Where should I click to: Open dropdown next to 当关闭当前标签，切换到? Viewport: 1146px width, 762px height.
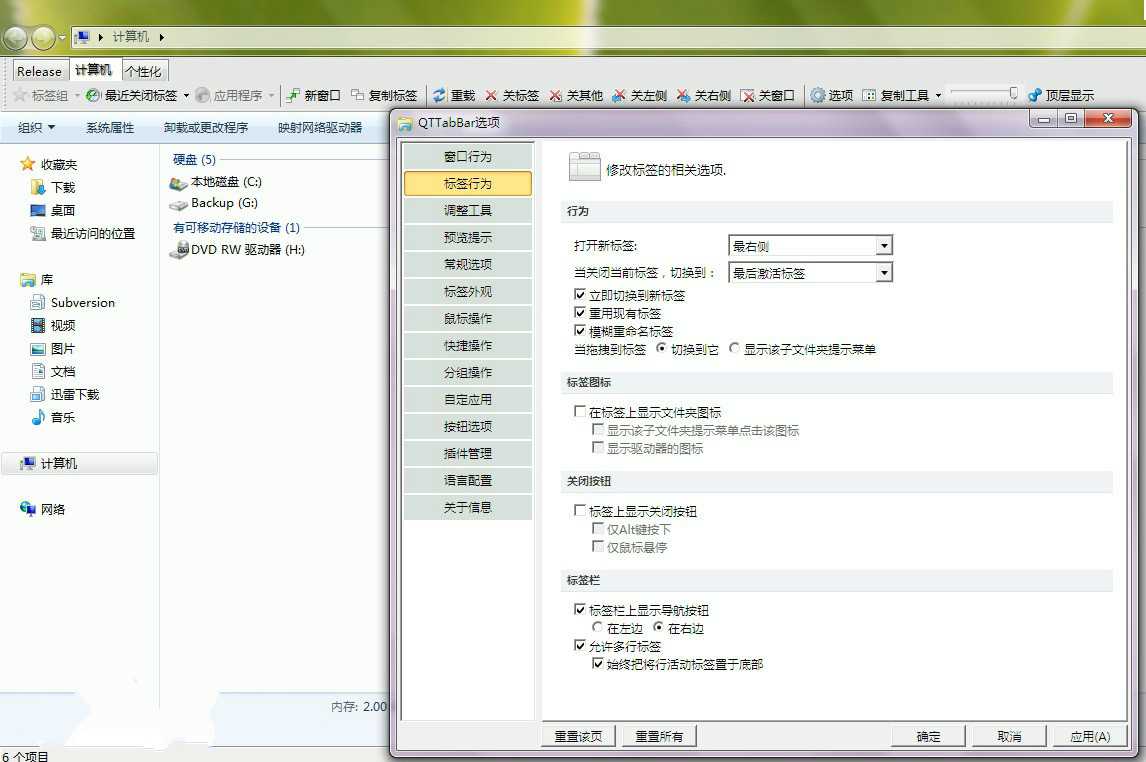point(882,272)
